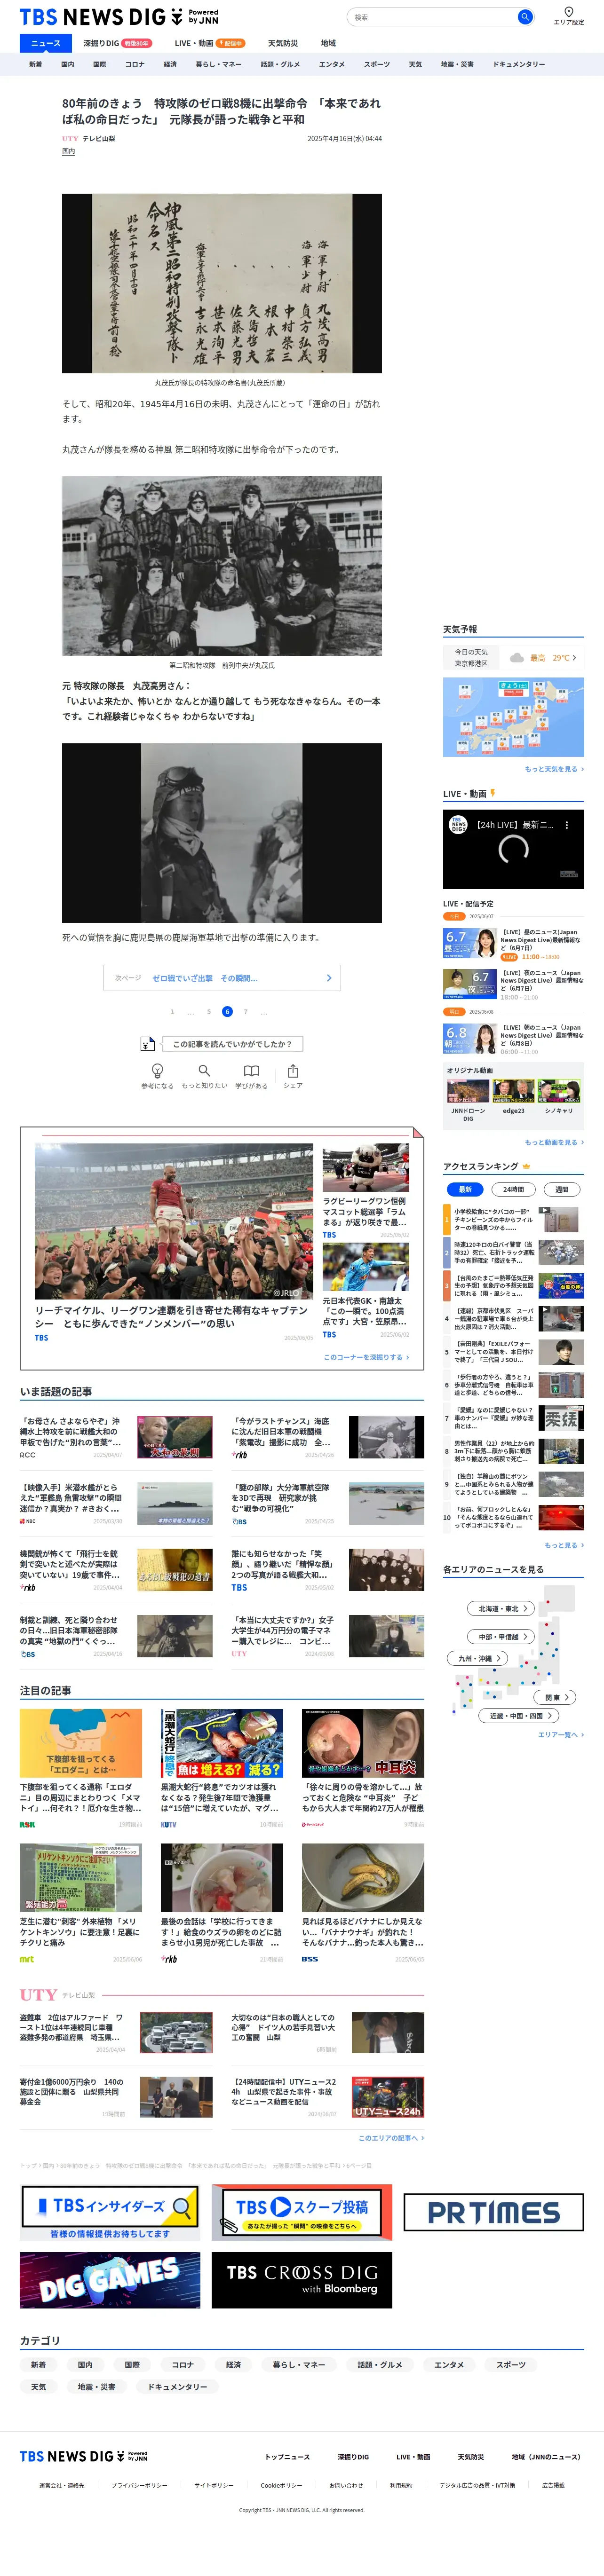The image size is (604, 2576).
Task: Go to article page 5
Action: coord(209,1012)
